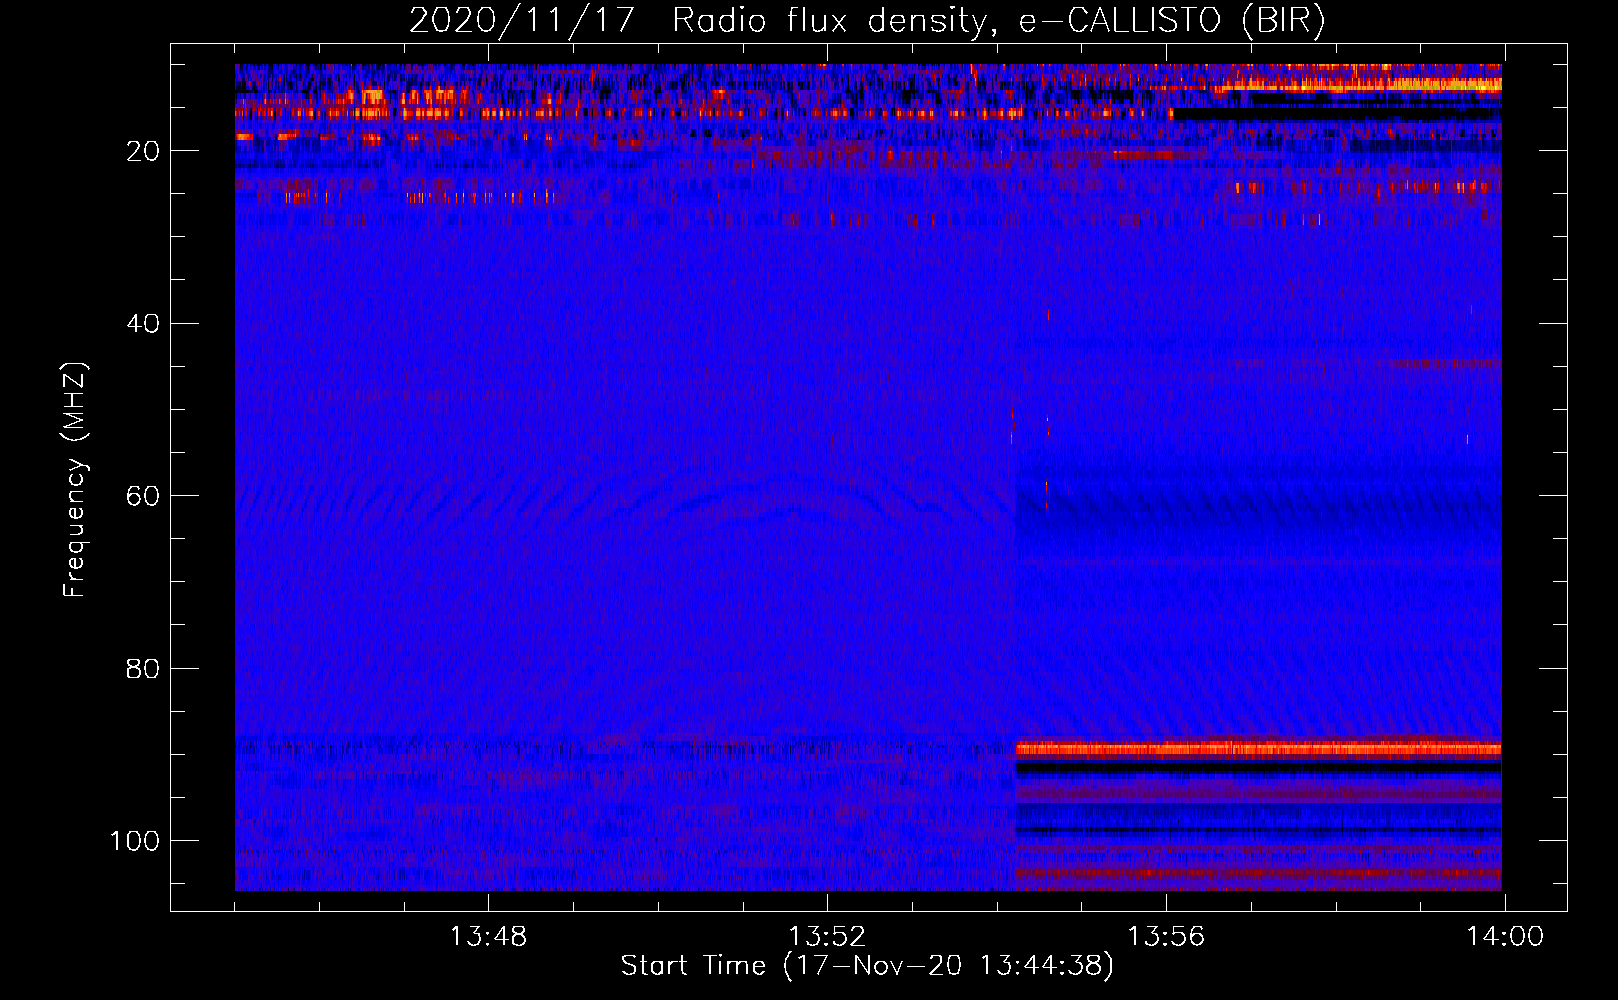This screenshot has height=1000, width=1618.
Task: Click the 40 frequency tick label
Action: (x=143, y=323)
